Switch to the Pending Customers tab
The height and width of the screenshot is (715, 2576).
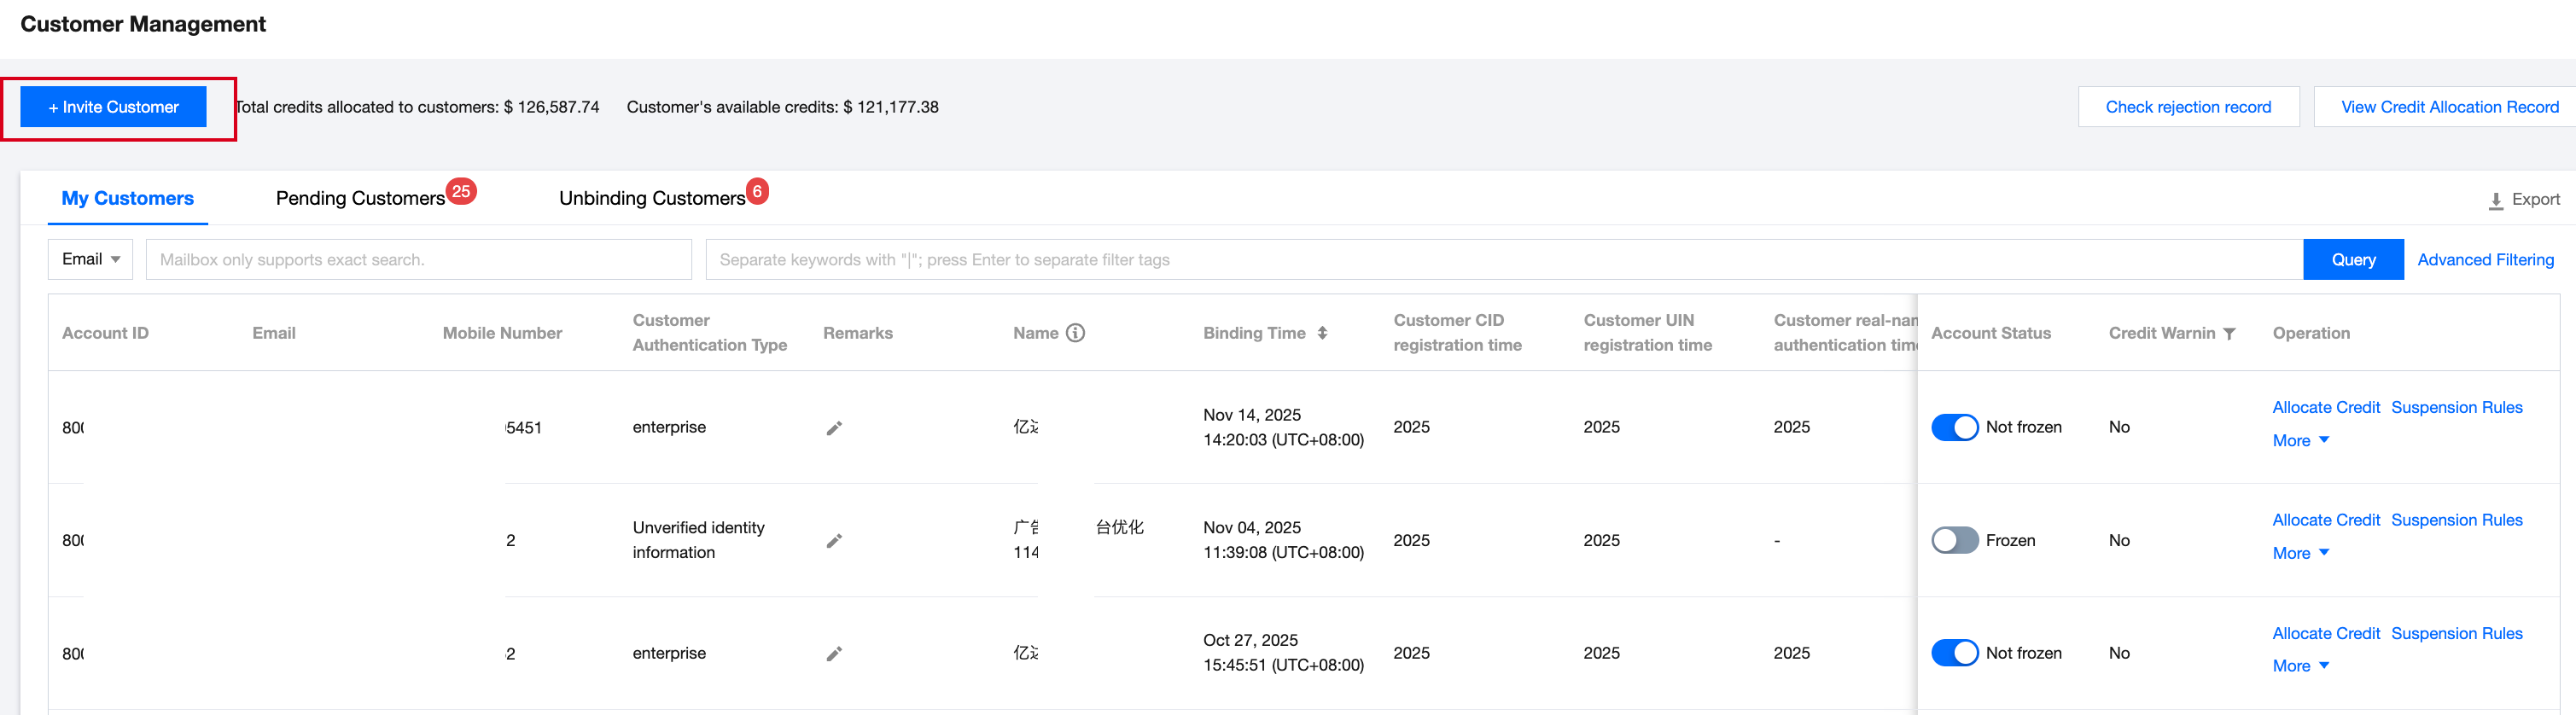point(360,199)
